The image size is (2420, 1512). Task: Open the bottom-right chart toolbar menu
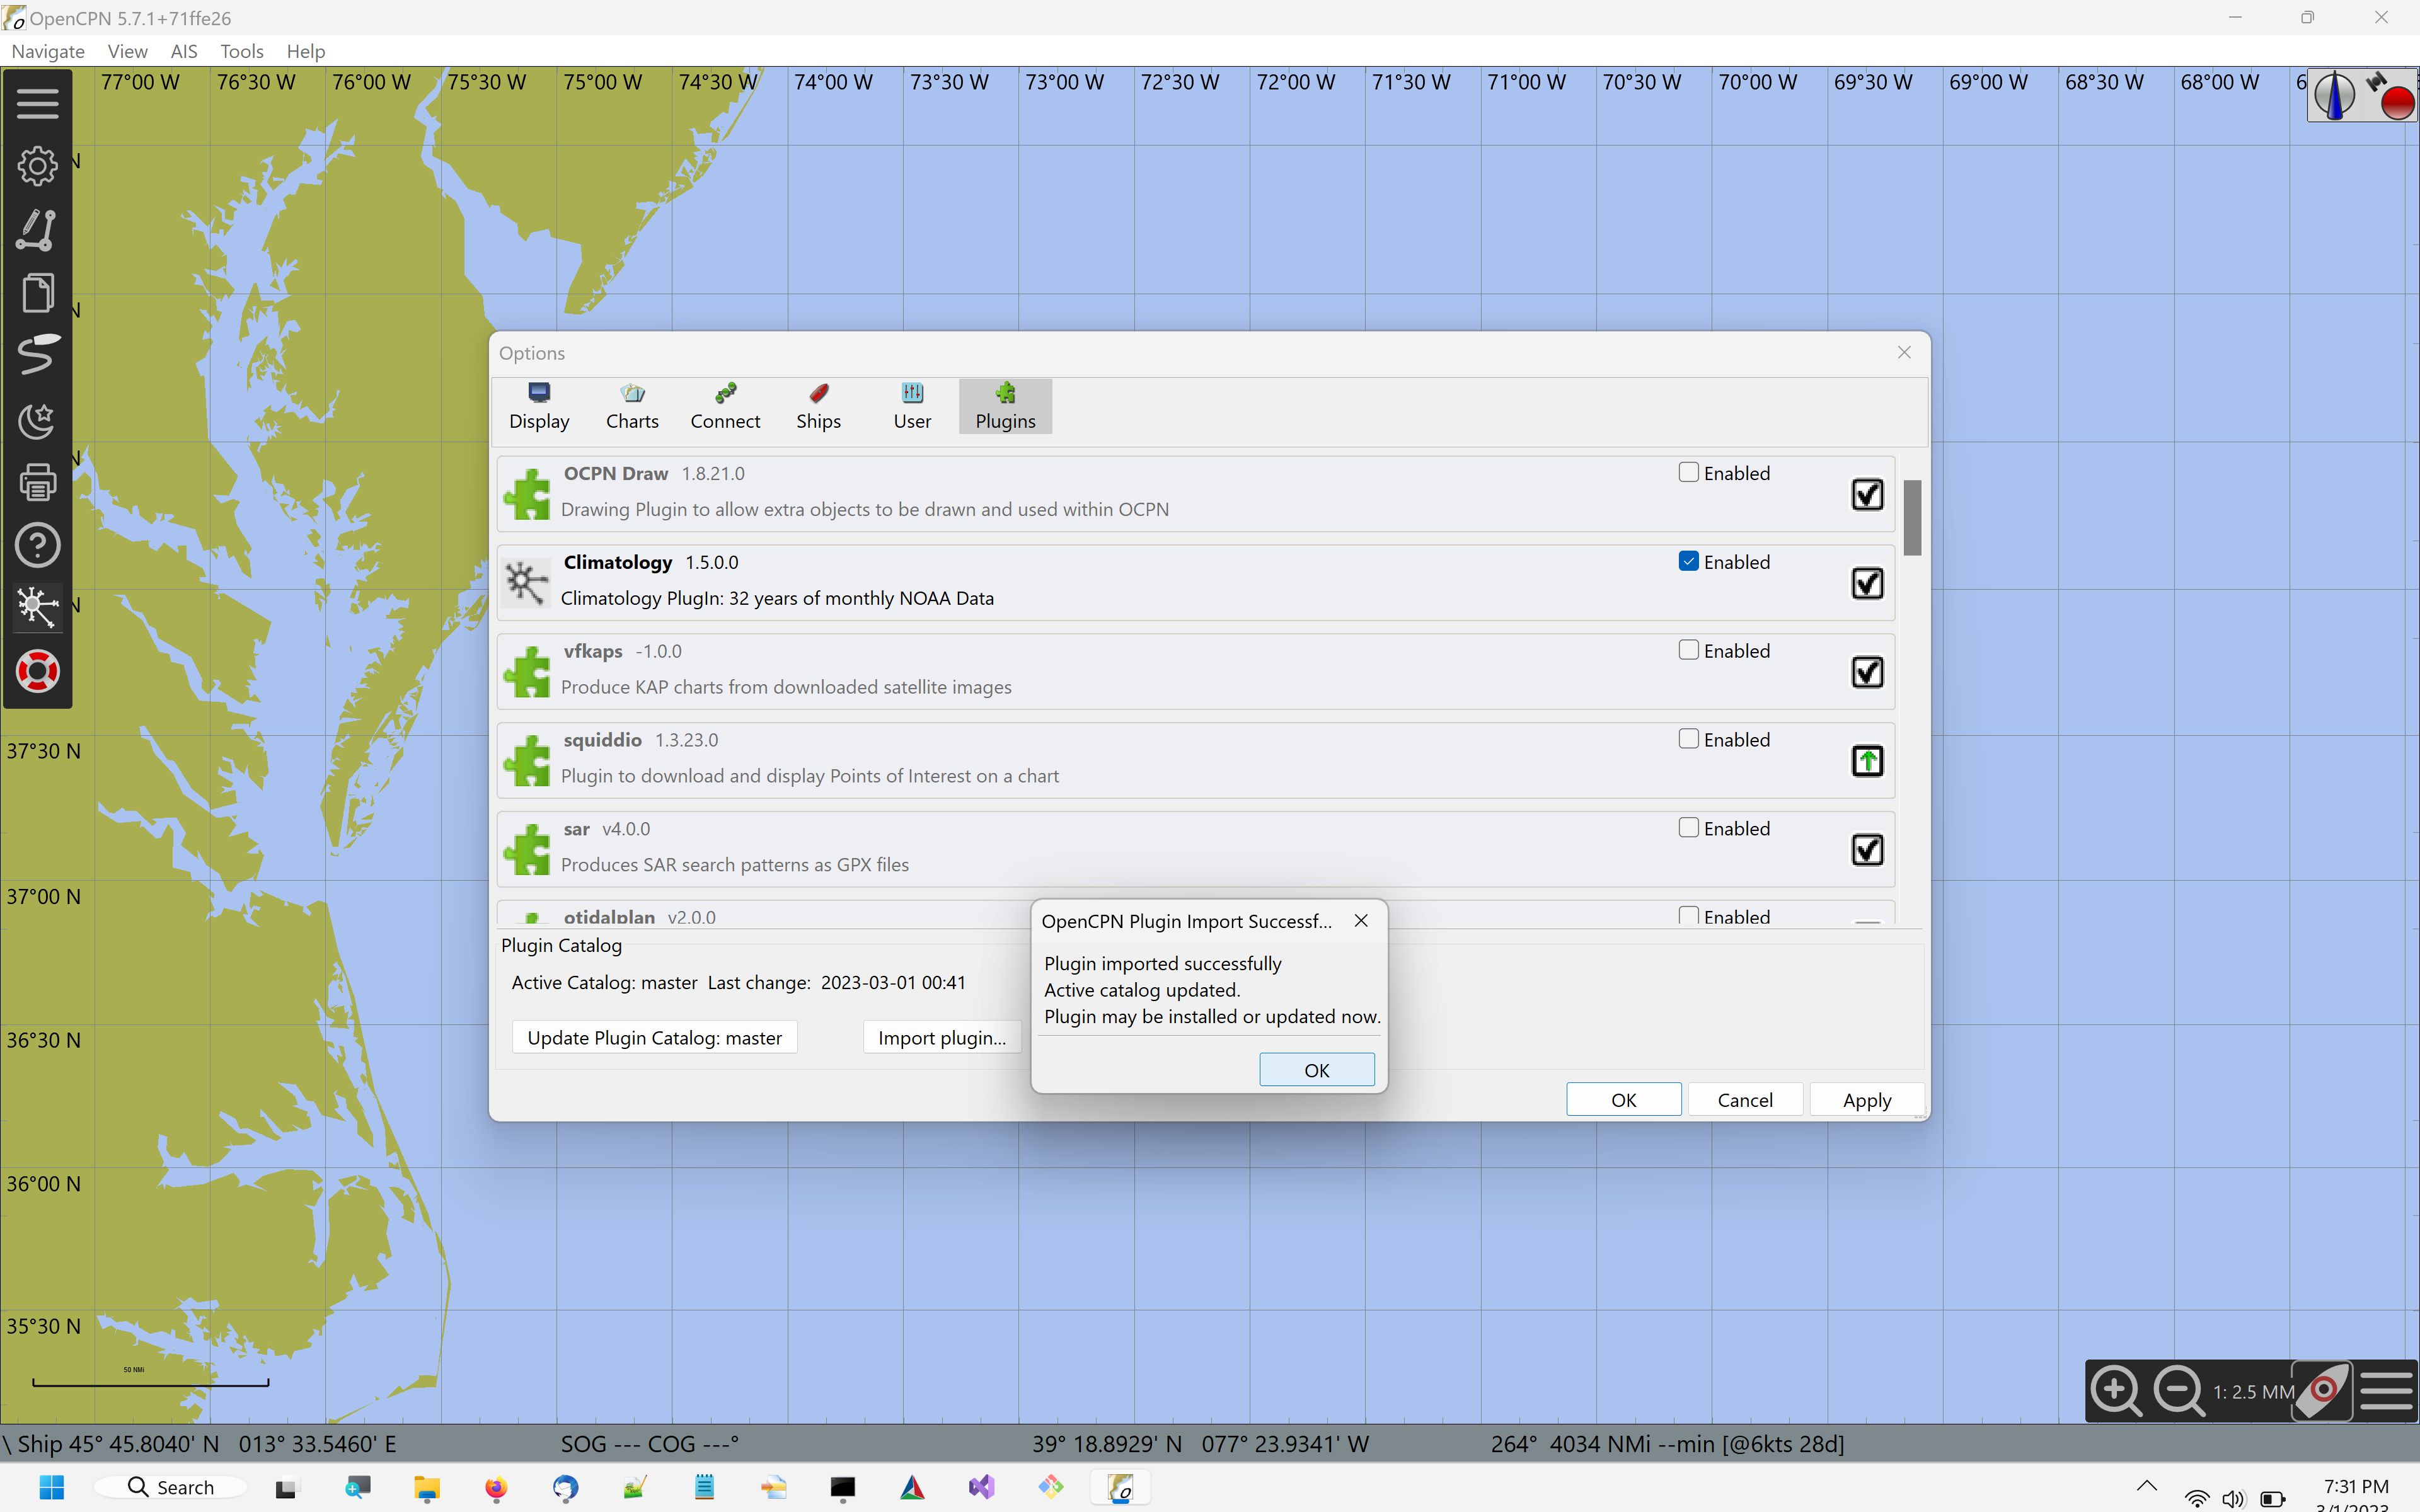(2388, 1390)
